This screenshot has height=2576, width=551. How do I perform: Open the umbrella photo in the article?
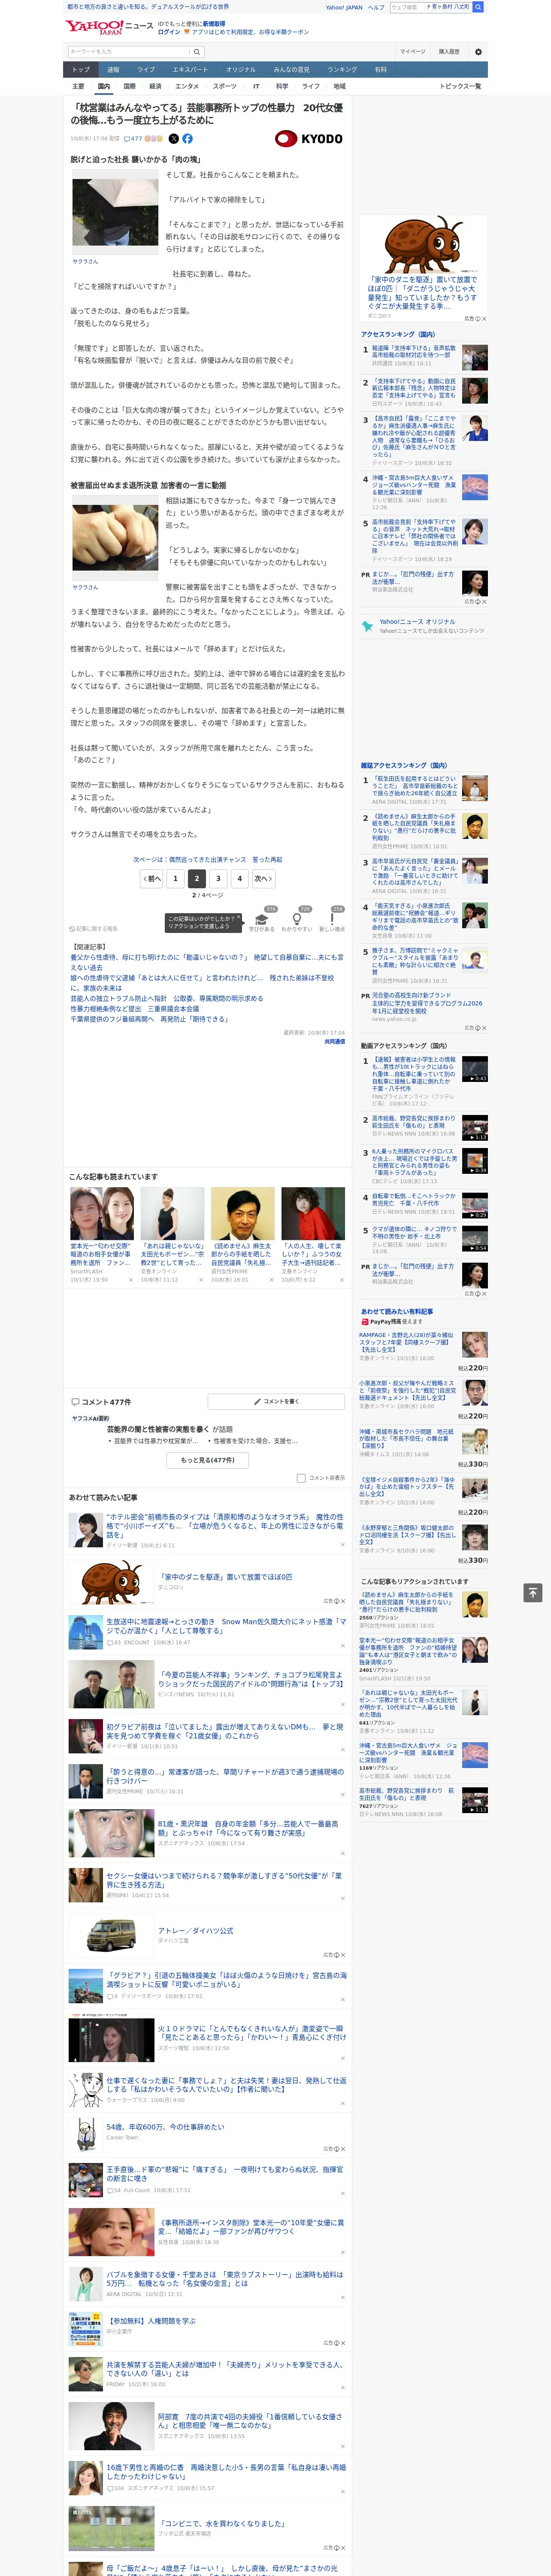pos(115,213)
